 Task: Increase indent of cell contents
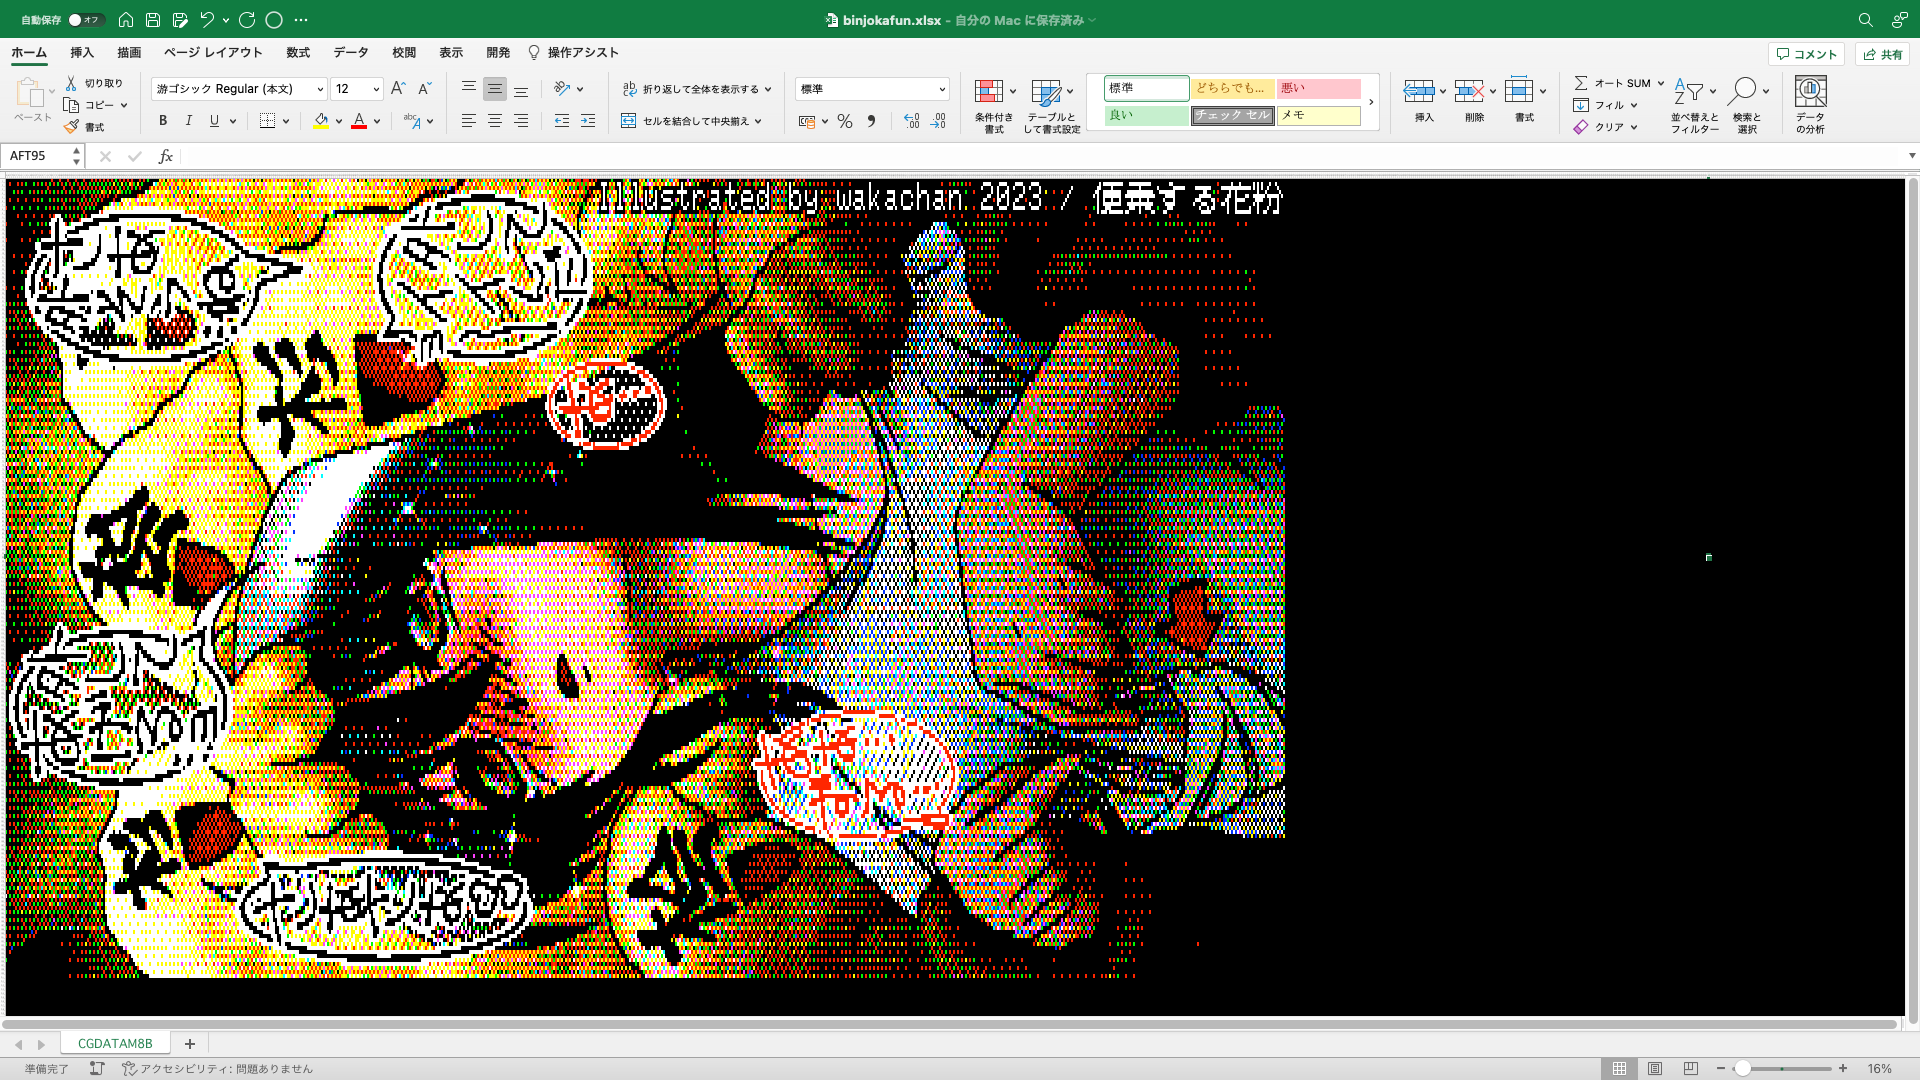pos(588,121)
